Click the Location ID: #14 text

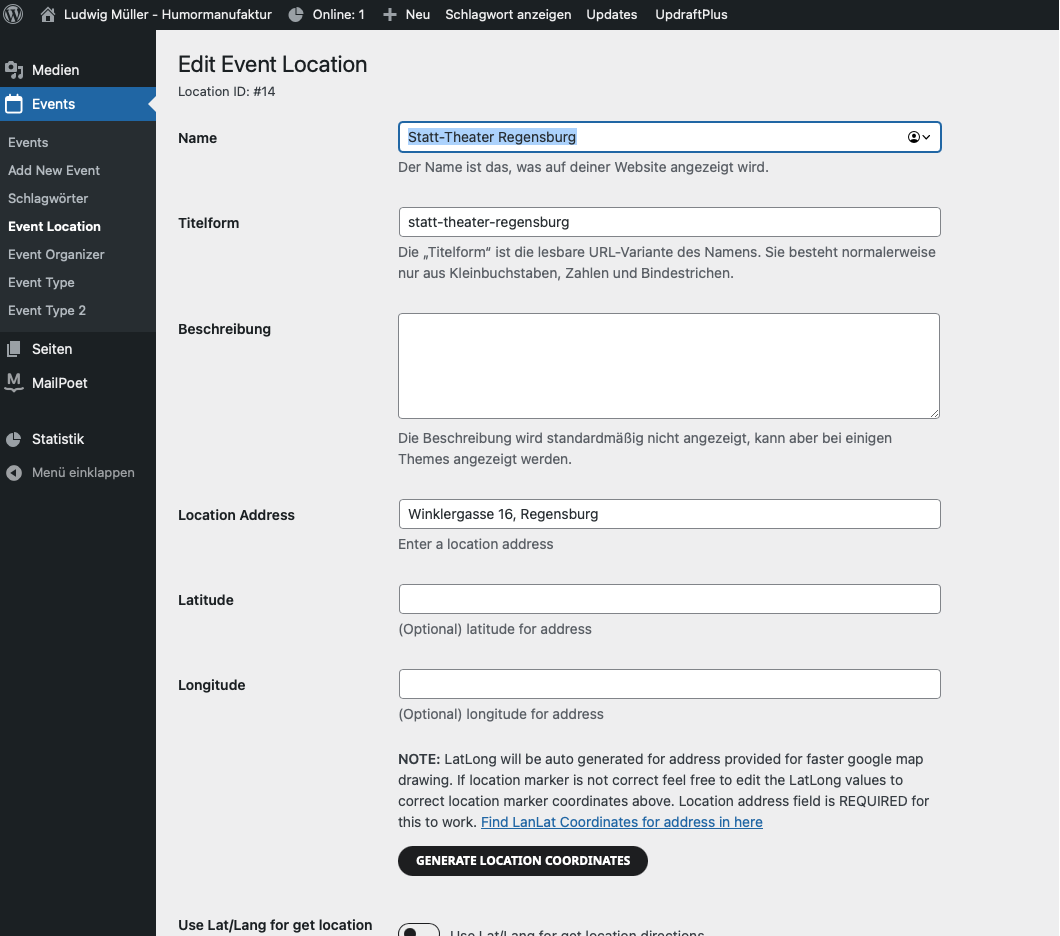tap(226, 91)
